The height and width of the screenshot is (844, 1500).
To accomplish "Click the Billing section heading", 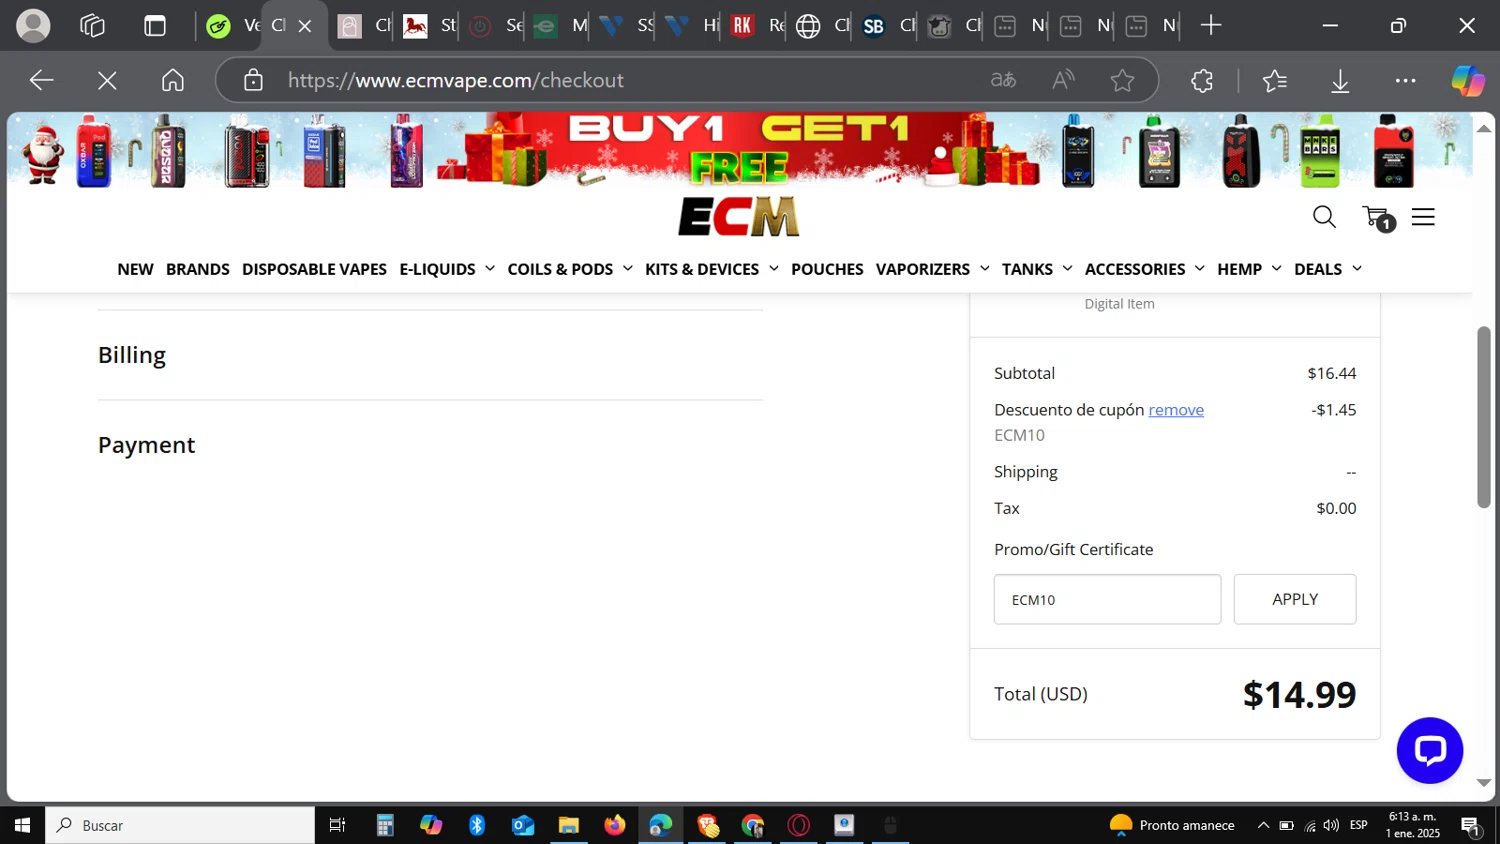I will tap(132, 355).
